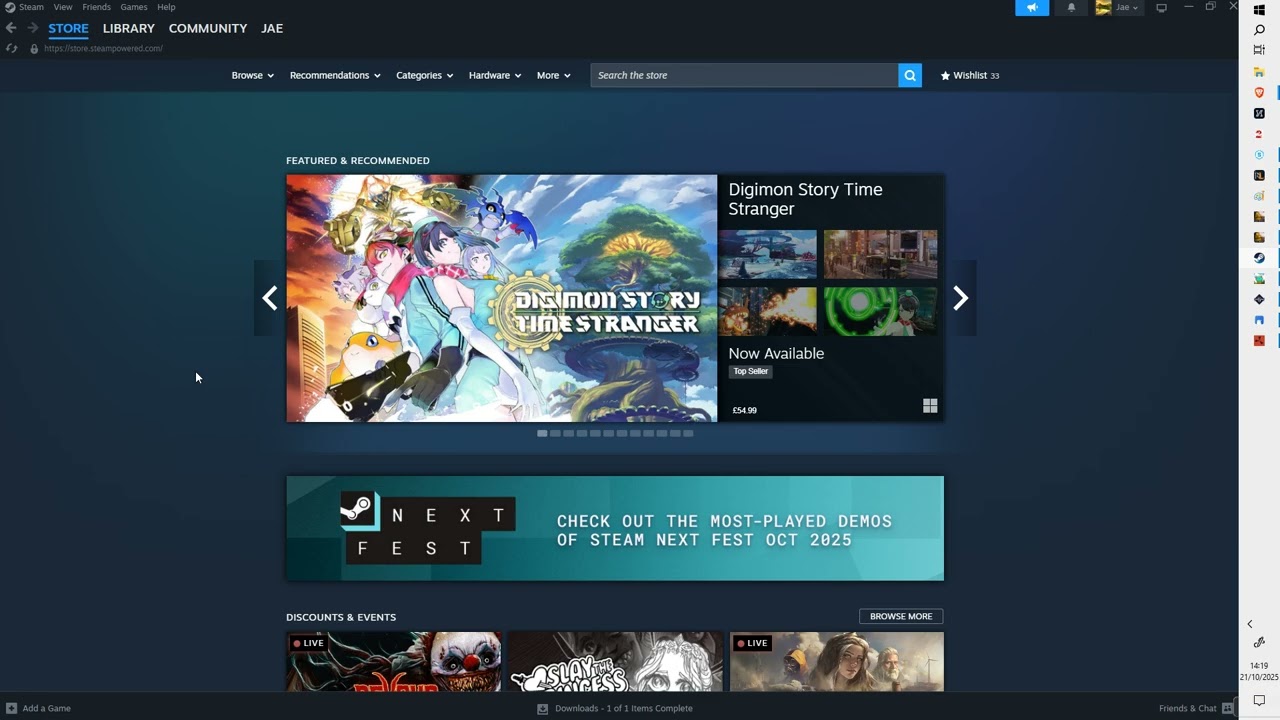Open Task View on the taskbar
This screenshot has width=1280, height=720.
point(1259,50)
